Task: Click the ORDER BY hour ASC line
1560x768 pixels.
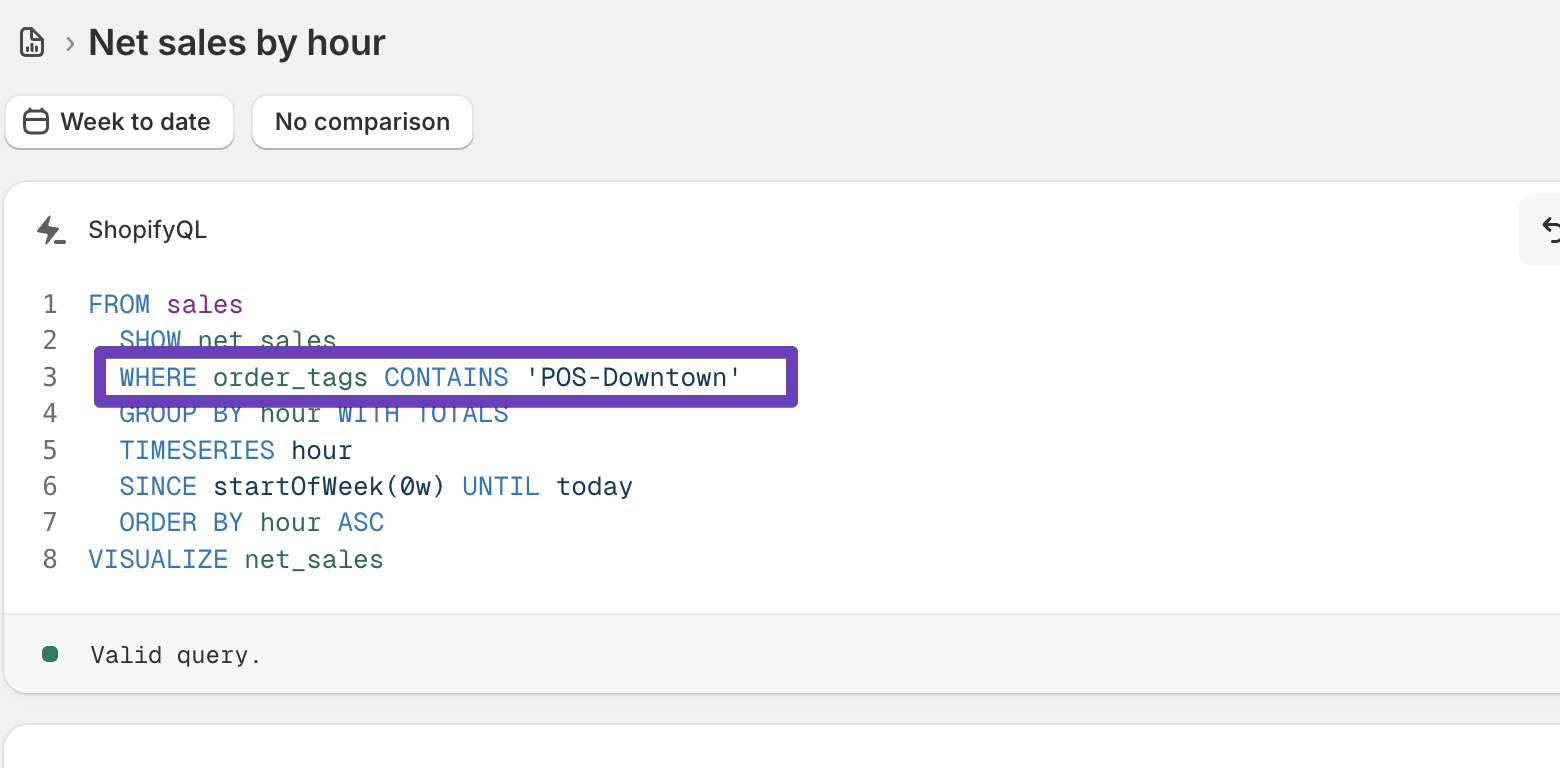Action: [251, 523]
